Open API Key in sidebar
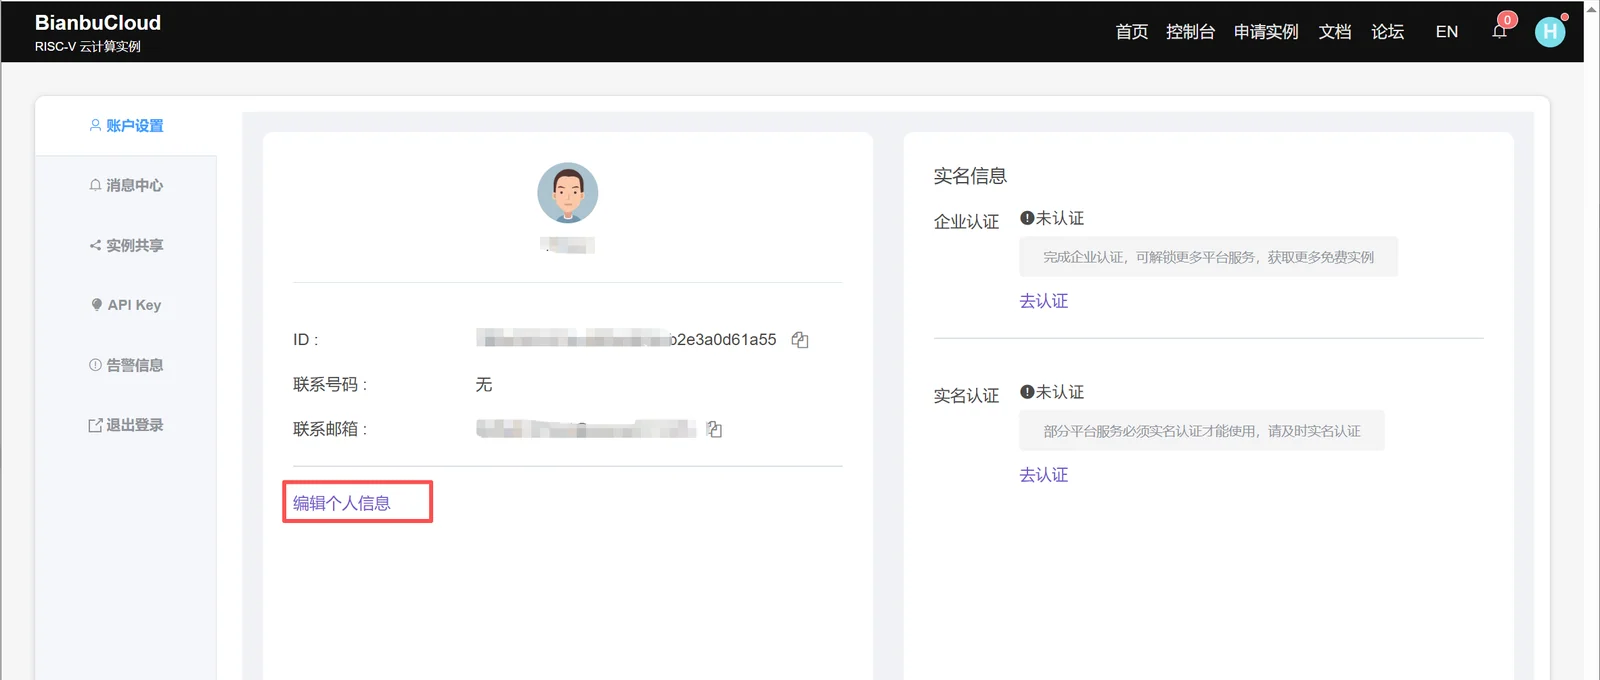Image resolution: width=1600 pixels, height=680 pixels. [x=126, y=305]
